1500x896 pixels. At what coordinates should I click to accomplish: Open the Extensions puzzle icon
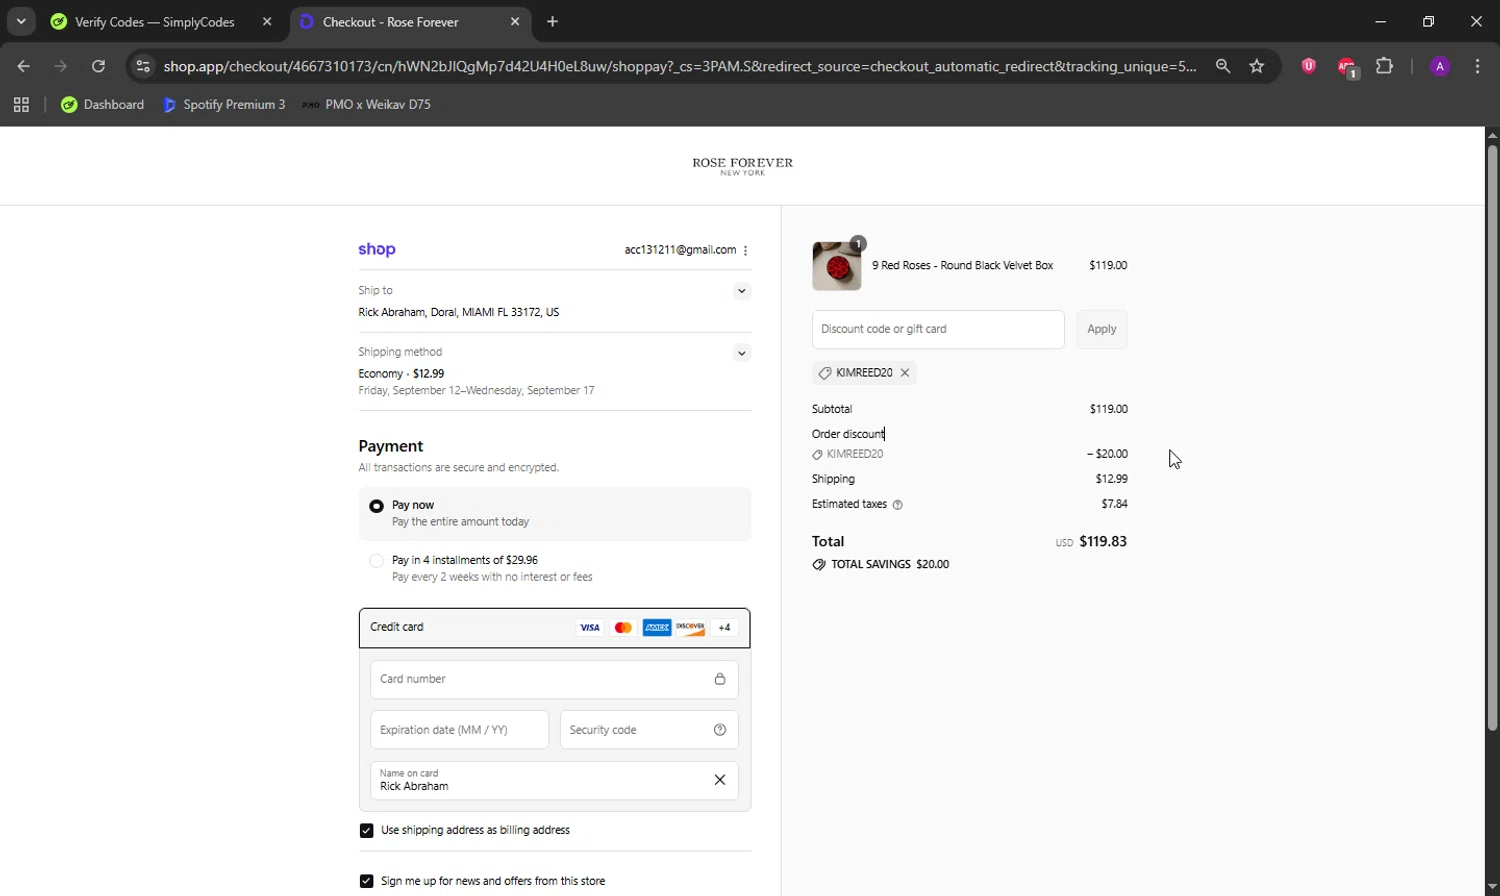tap(1384, 66)
